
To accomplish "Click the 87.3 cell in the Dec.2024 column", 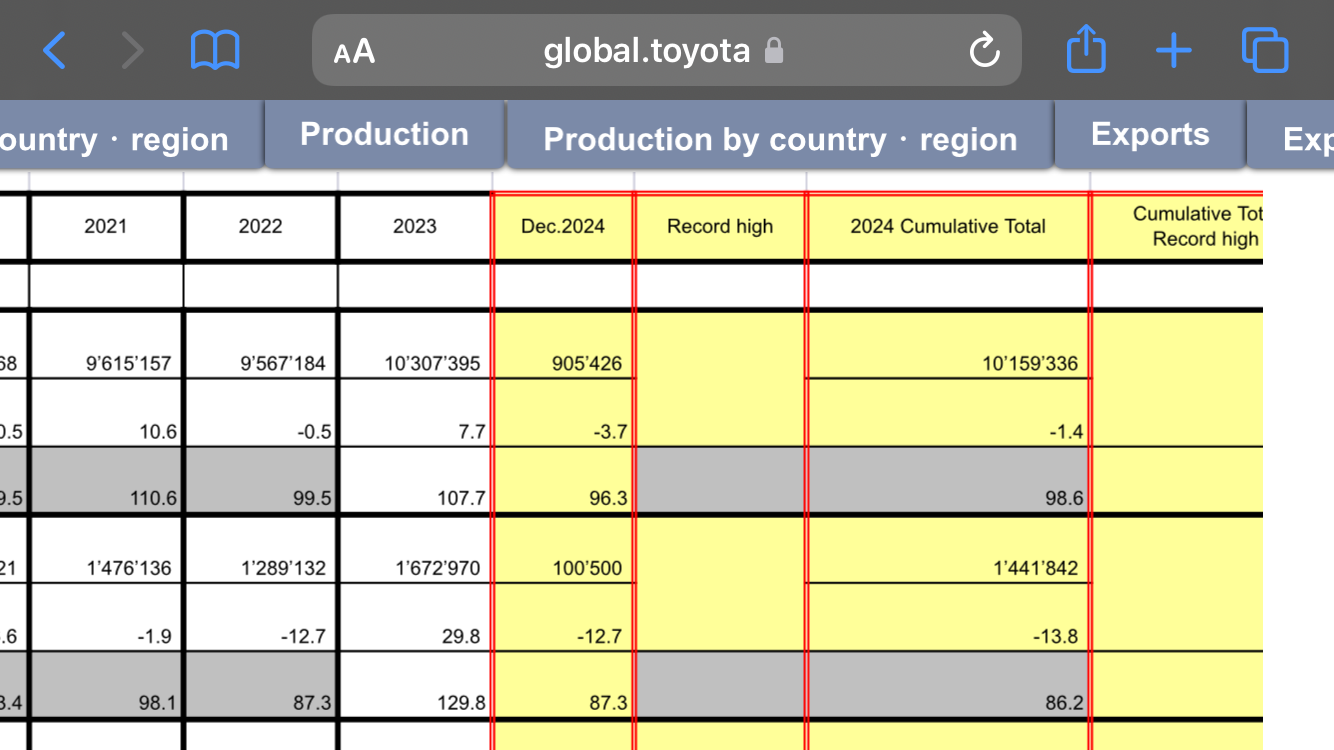I will (563, 685).
